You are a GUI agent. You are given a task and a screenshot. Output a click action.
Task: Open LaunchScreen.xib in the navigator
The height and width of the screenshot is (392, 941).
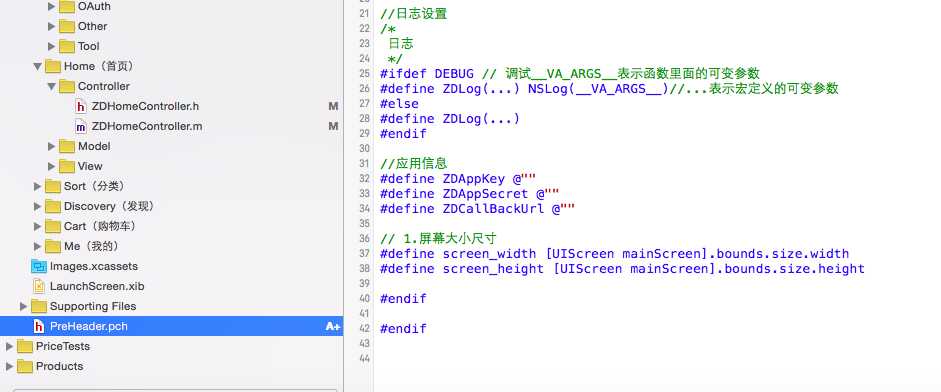pyautogui.click(x=97, y=286)
